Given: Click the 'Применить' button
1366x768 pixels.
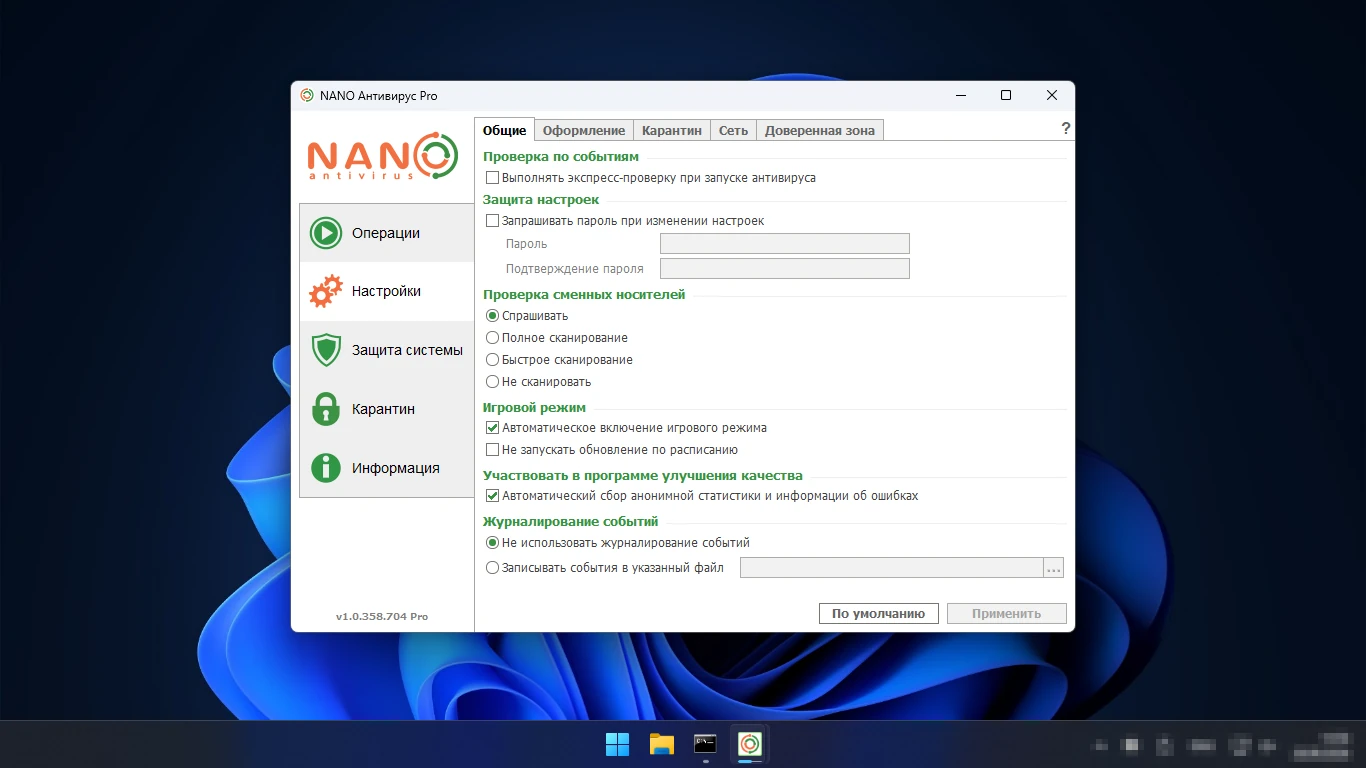Looking at the screenshot, I should tap(1007, 614).
